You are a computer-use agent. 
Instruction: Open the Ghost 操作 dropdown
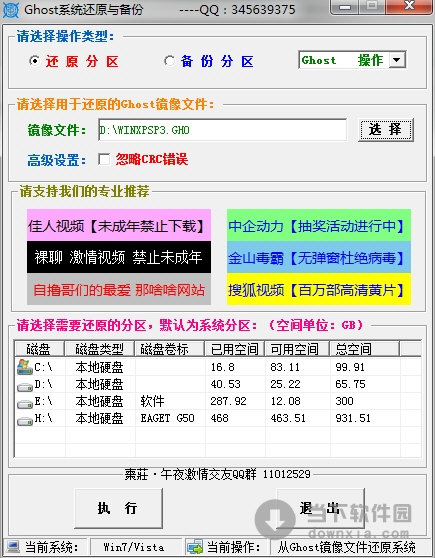tap(397, 60)
